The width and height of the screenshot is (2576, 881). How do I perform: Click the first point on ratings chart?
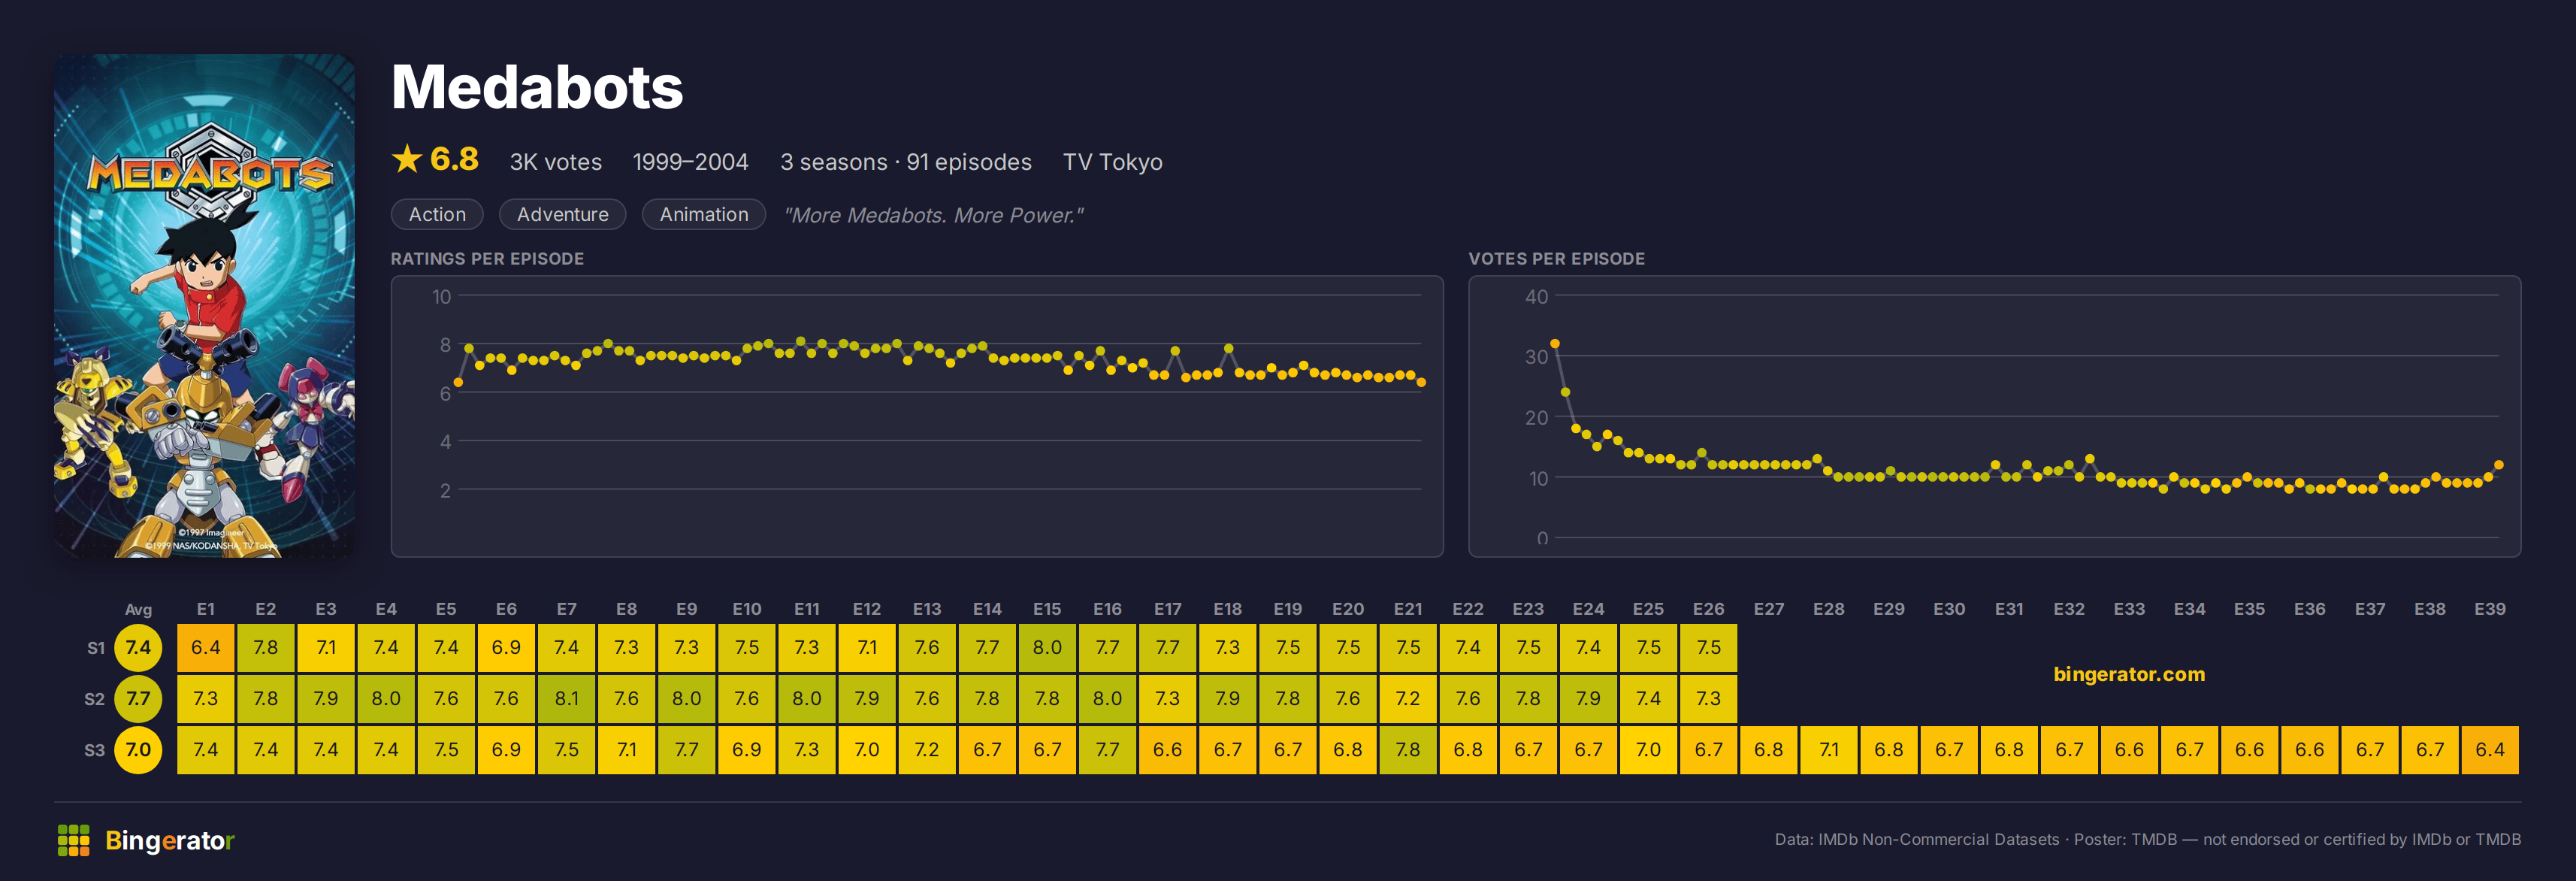(x=458, y=383)
